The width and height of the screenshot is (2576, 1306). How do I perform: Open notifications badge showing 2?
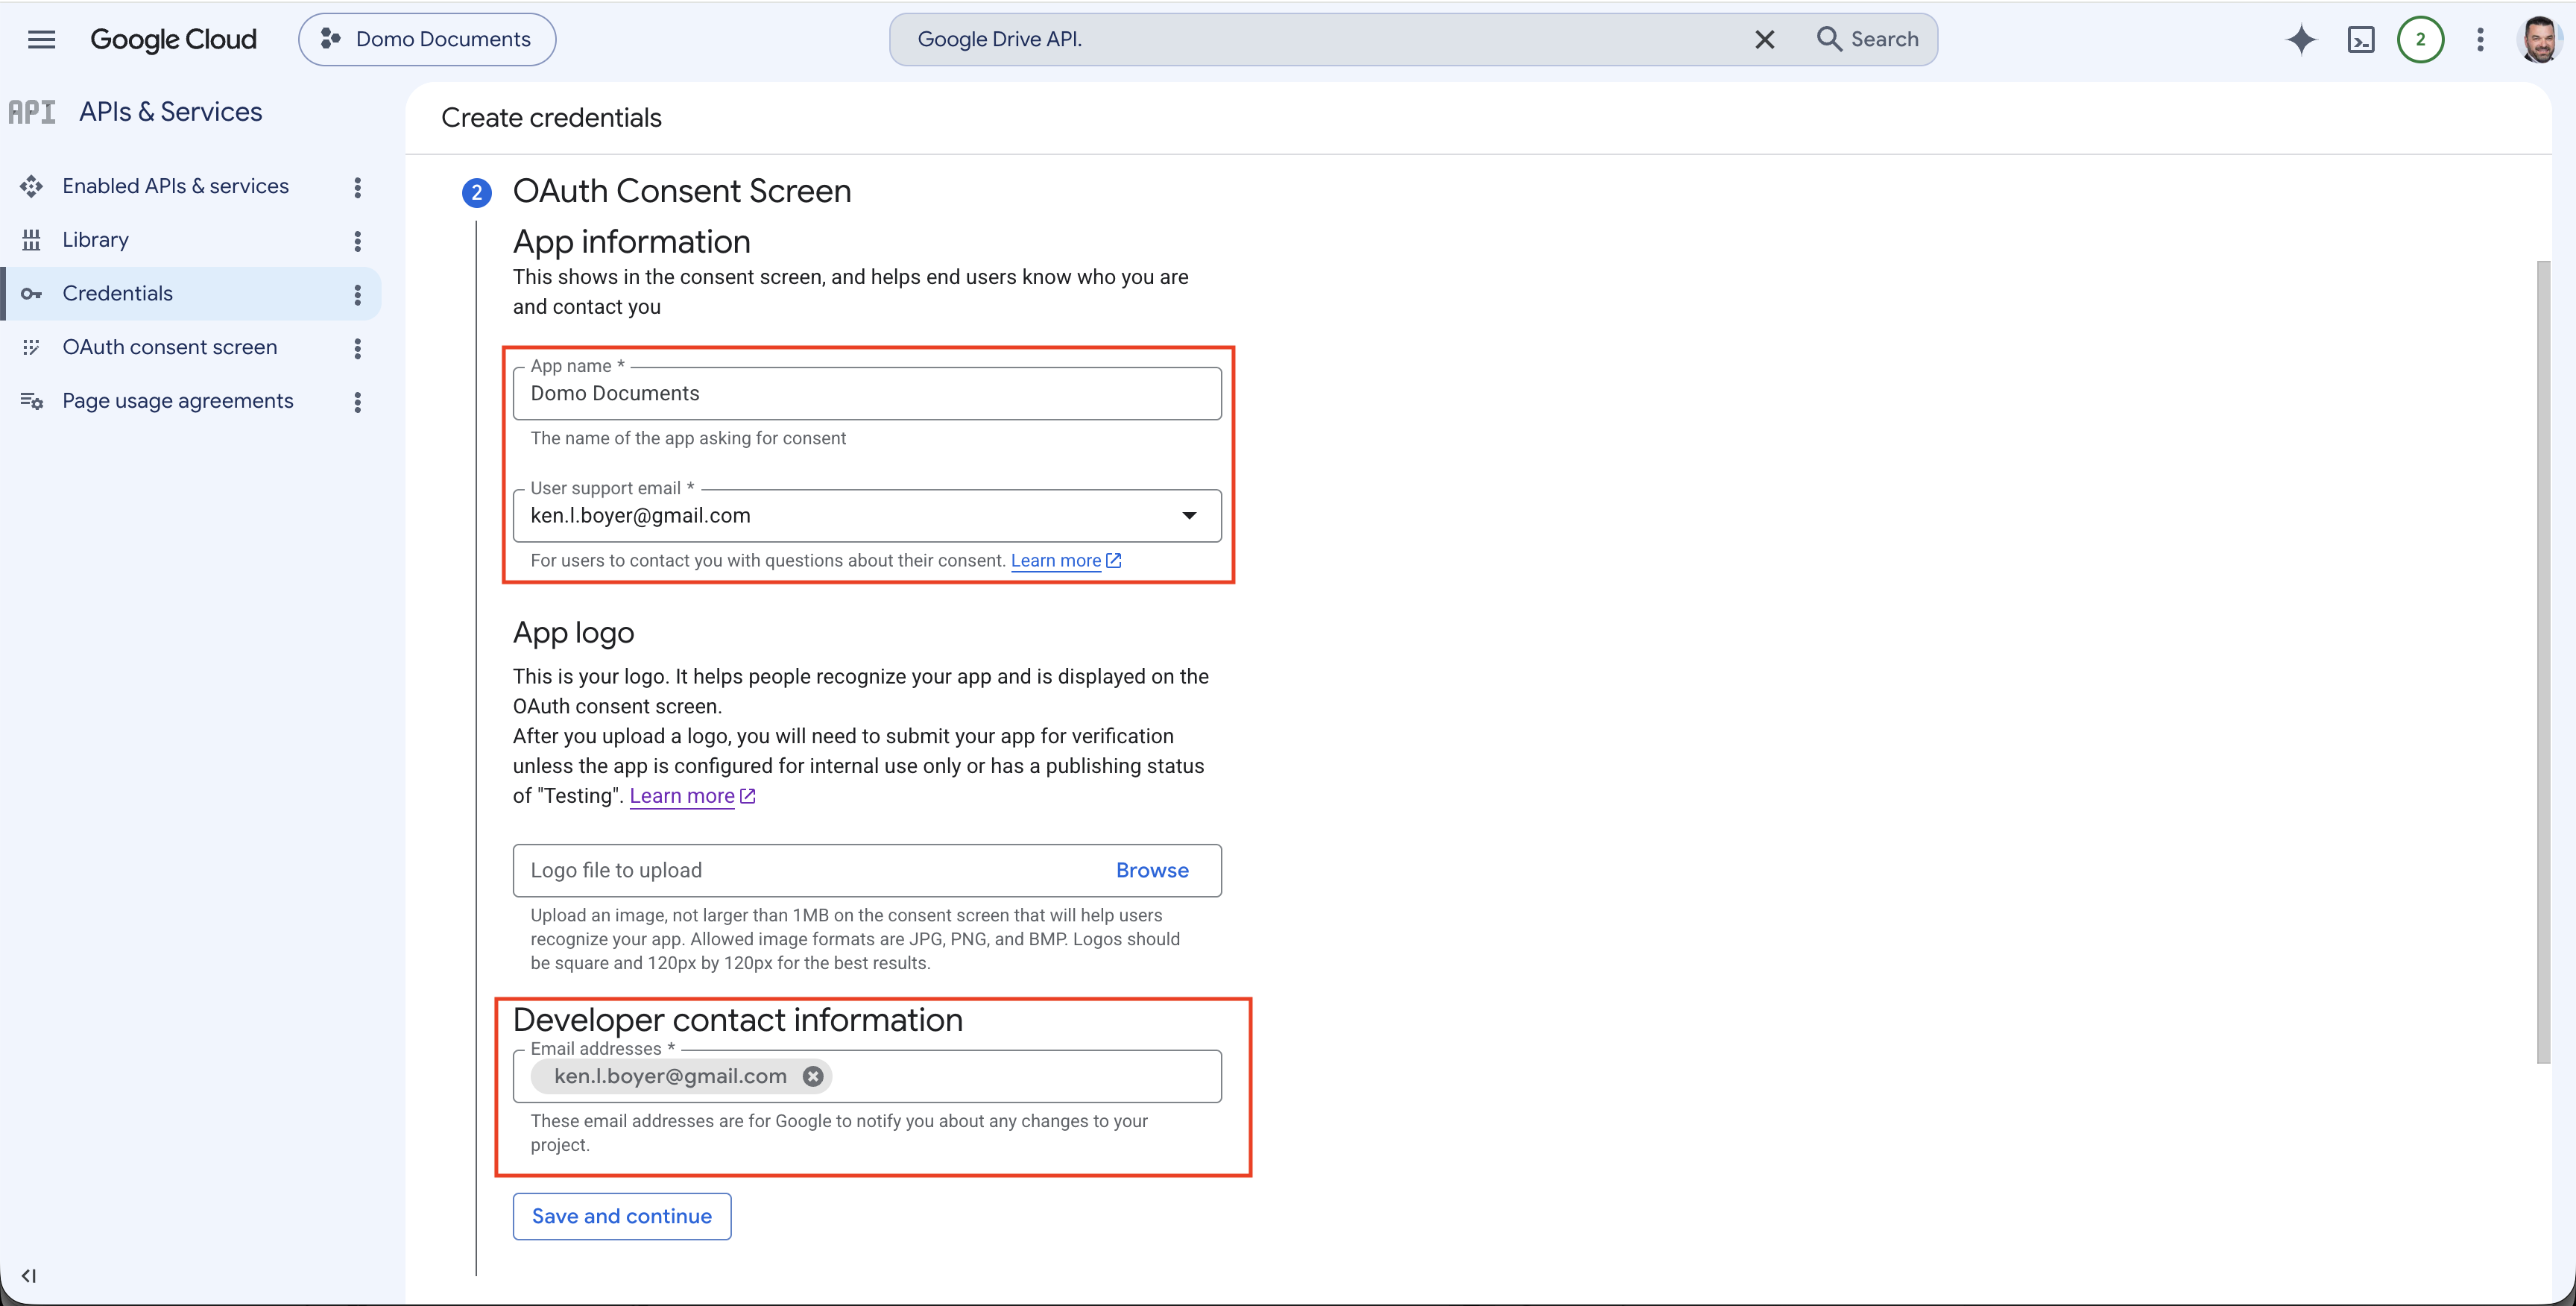coord(2420,39)
